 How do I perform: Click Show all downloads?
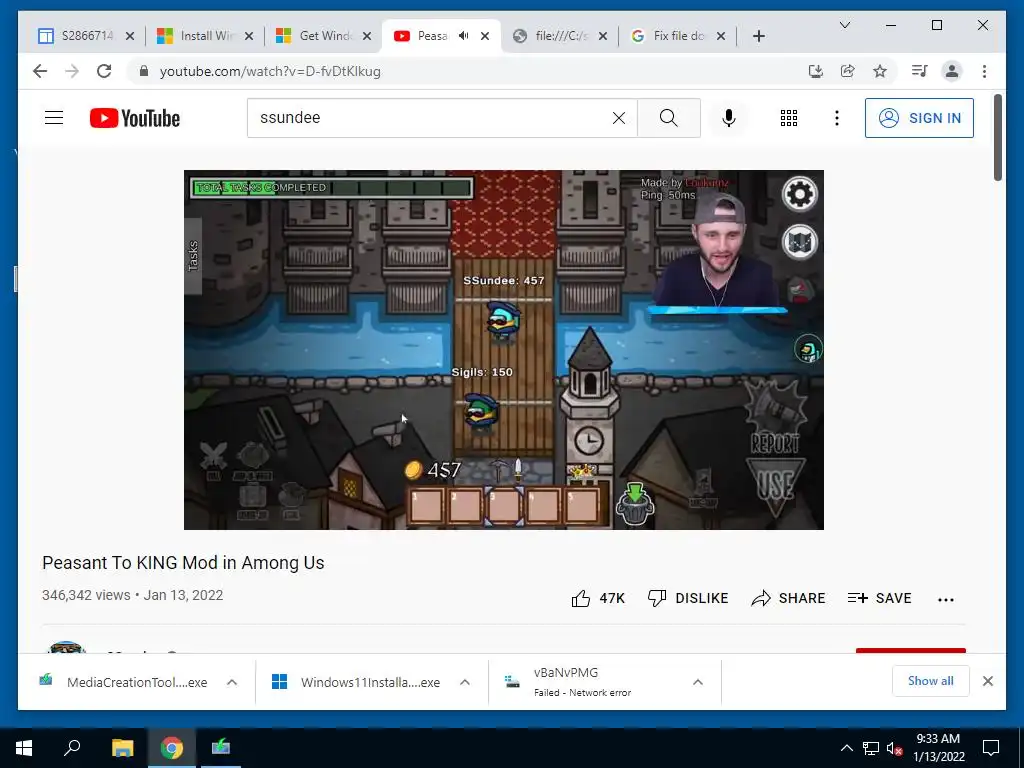931,681
